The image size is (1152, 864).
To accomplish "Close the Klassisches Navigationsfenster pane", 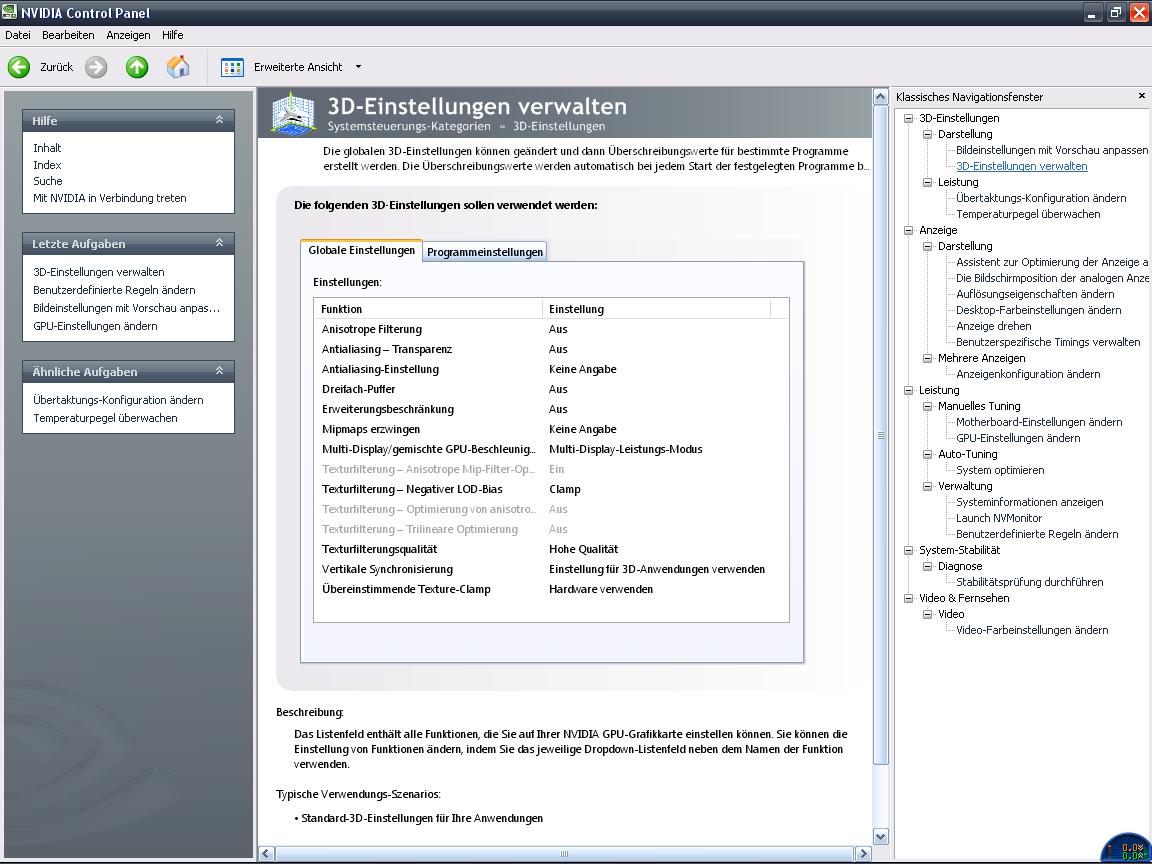I will [x=1142, y=96].
